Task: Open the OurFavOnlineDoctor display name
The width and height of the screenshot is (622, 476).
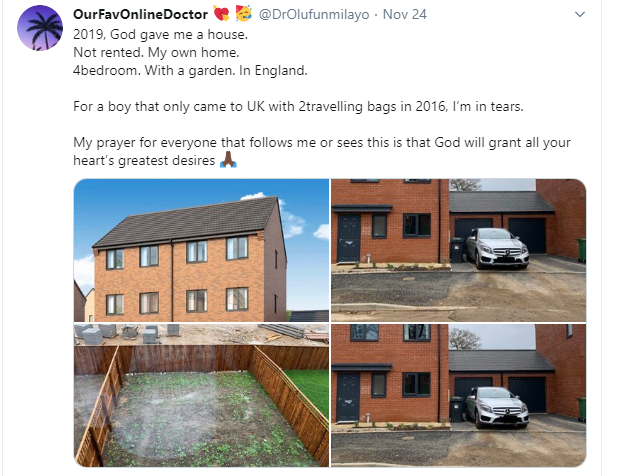Action: 140,15
